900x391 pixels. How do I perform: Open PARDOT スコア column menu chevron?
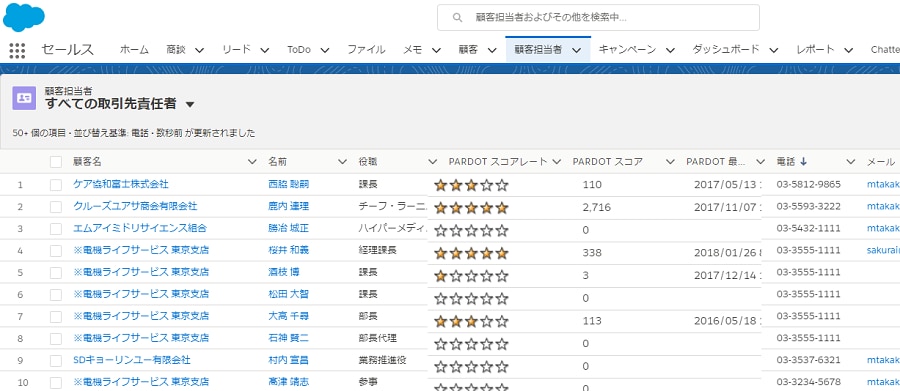point(669,162)
